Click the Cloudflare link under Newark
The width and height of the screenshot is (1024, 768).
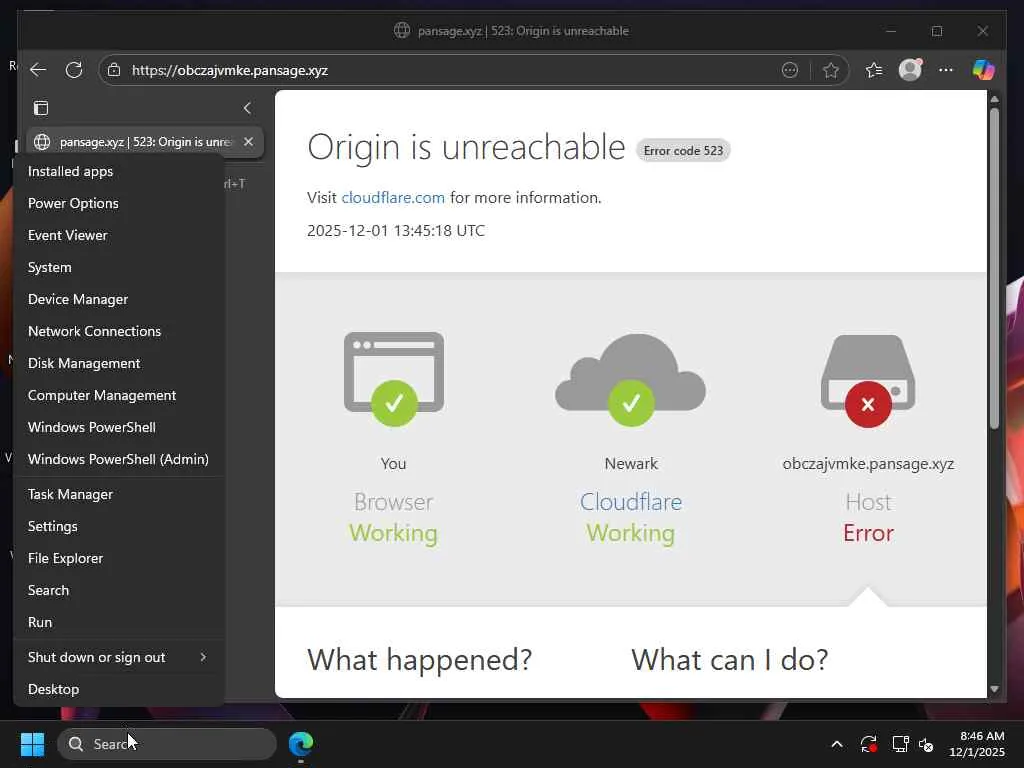click(x=631, y=502)
